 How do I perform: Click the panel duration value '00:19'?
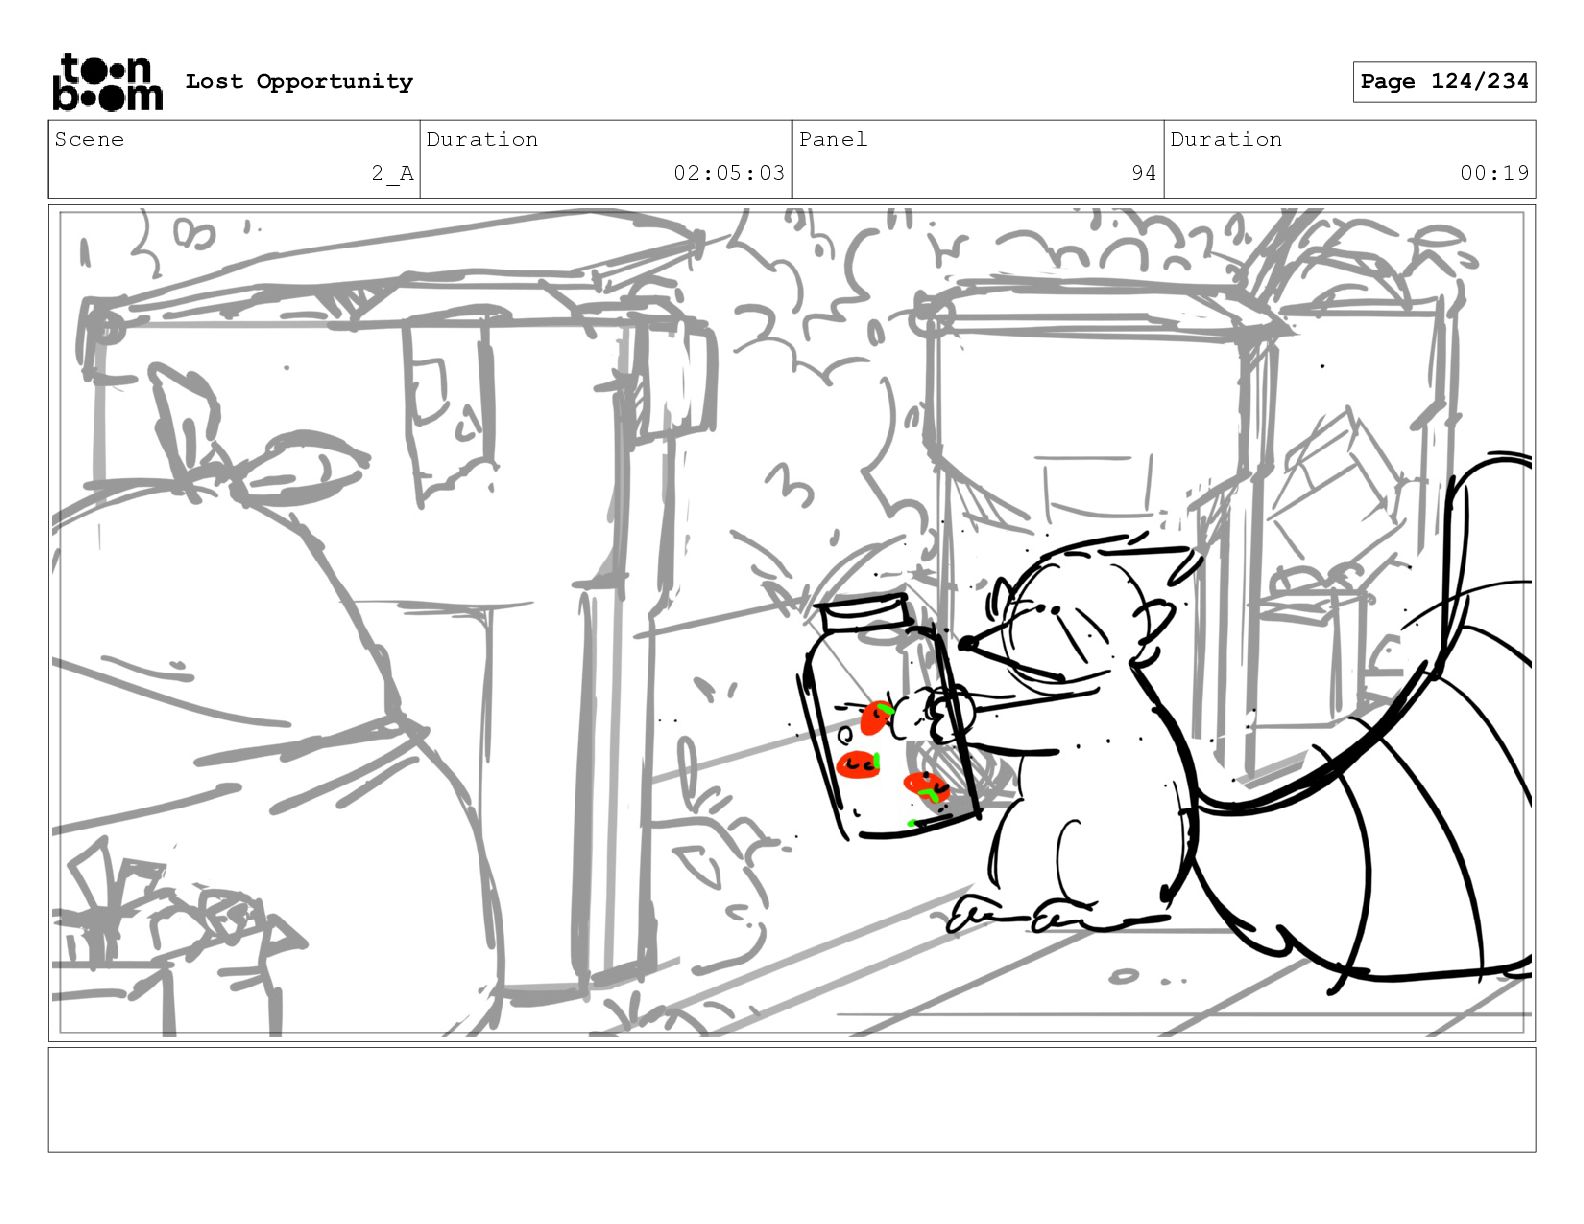(1494, 173)
